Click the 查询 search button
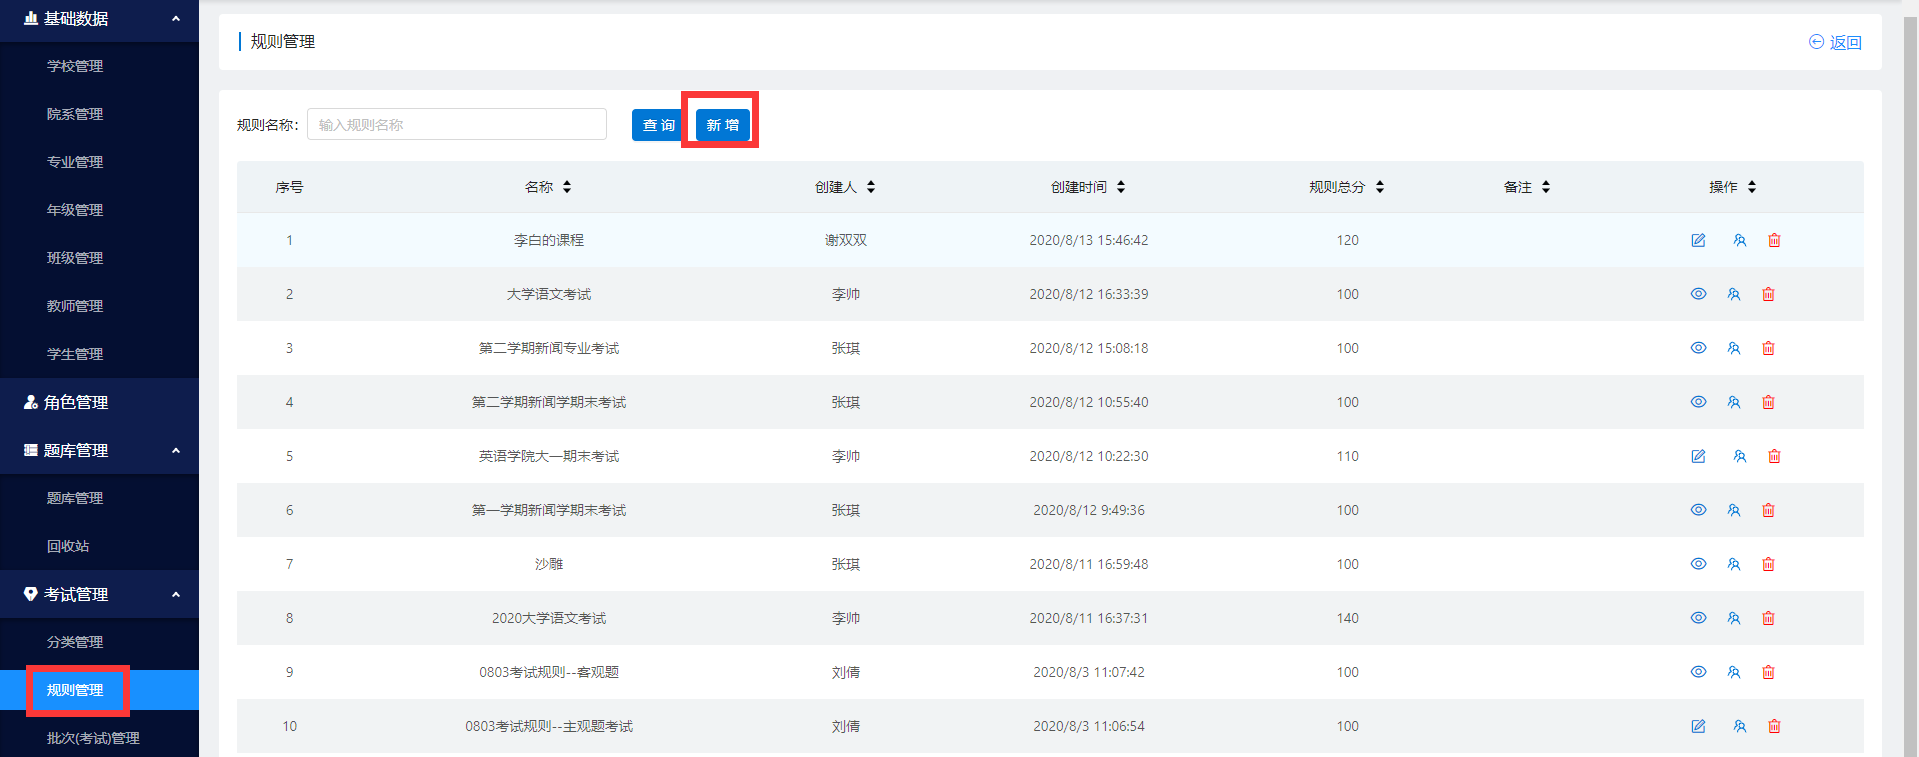The height and width of the screenshot is (757, 1919). [x=657, y=125]
